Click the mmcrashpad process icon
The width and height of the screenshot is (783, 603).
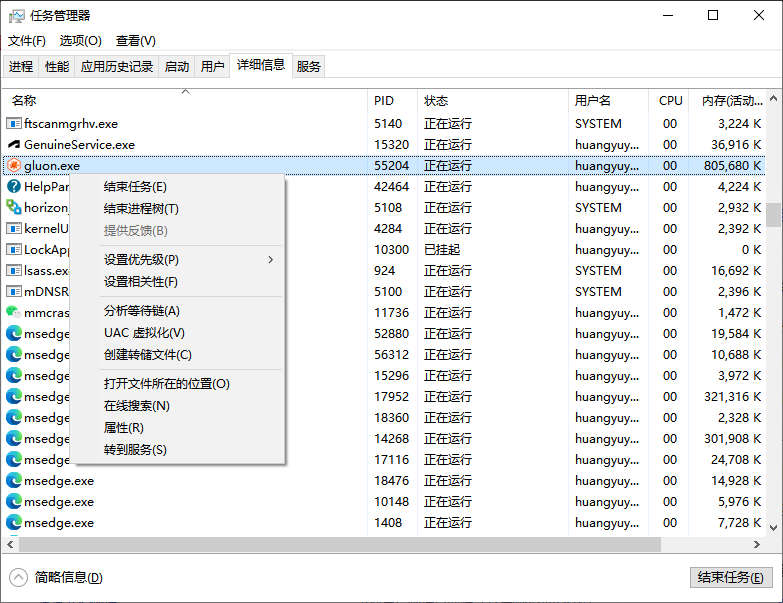coord(14,313)
